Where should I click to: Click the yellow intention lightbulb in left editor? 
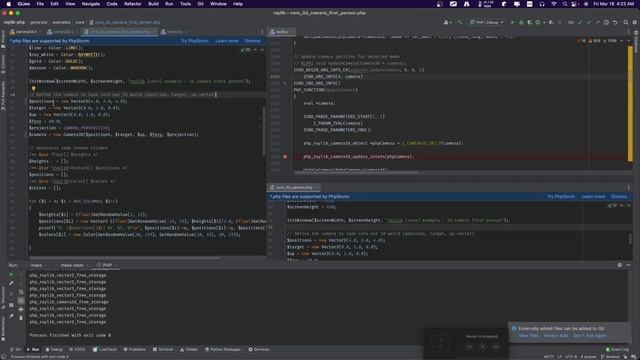33,88
